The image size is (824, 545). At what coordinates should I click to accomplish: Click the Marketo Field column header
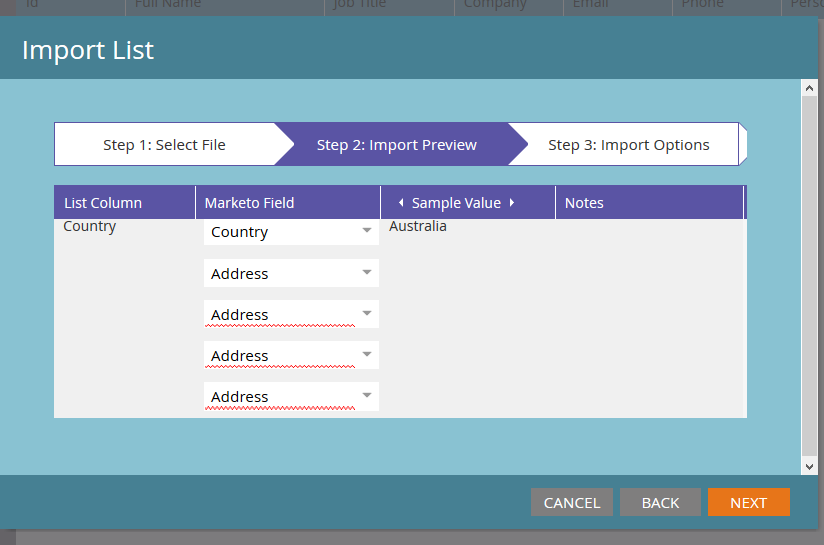coord(249,203)
